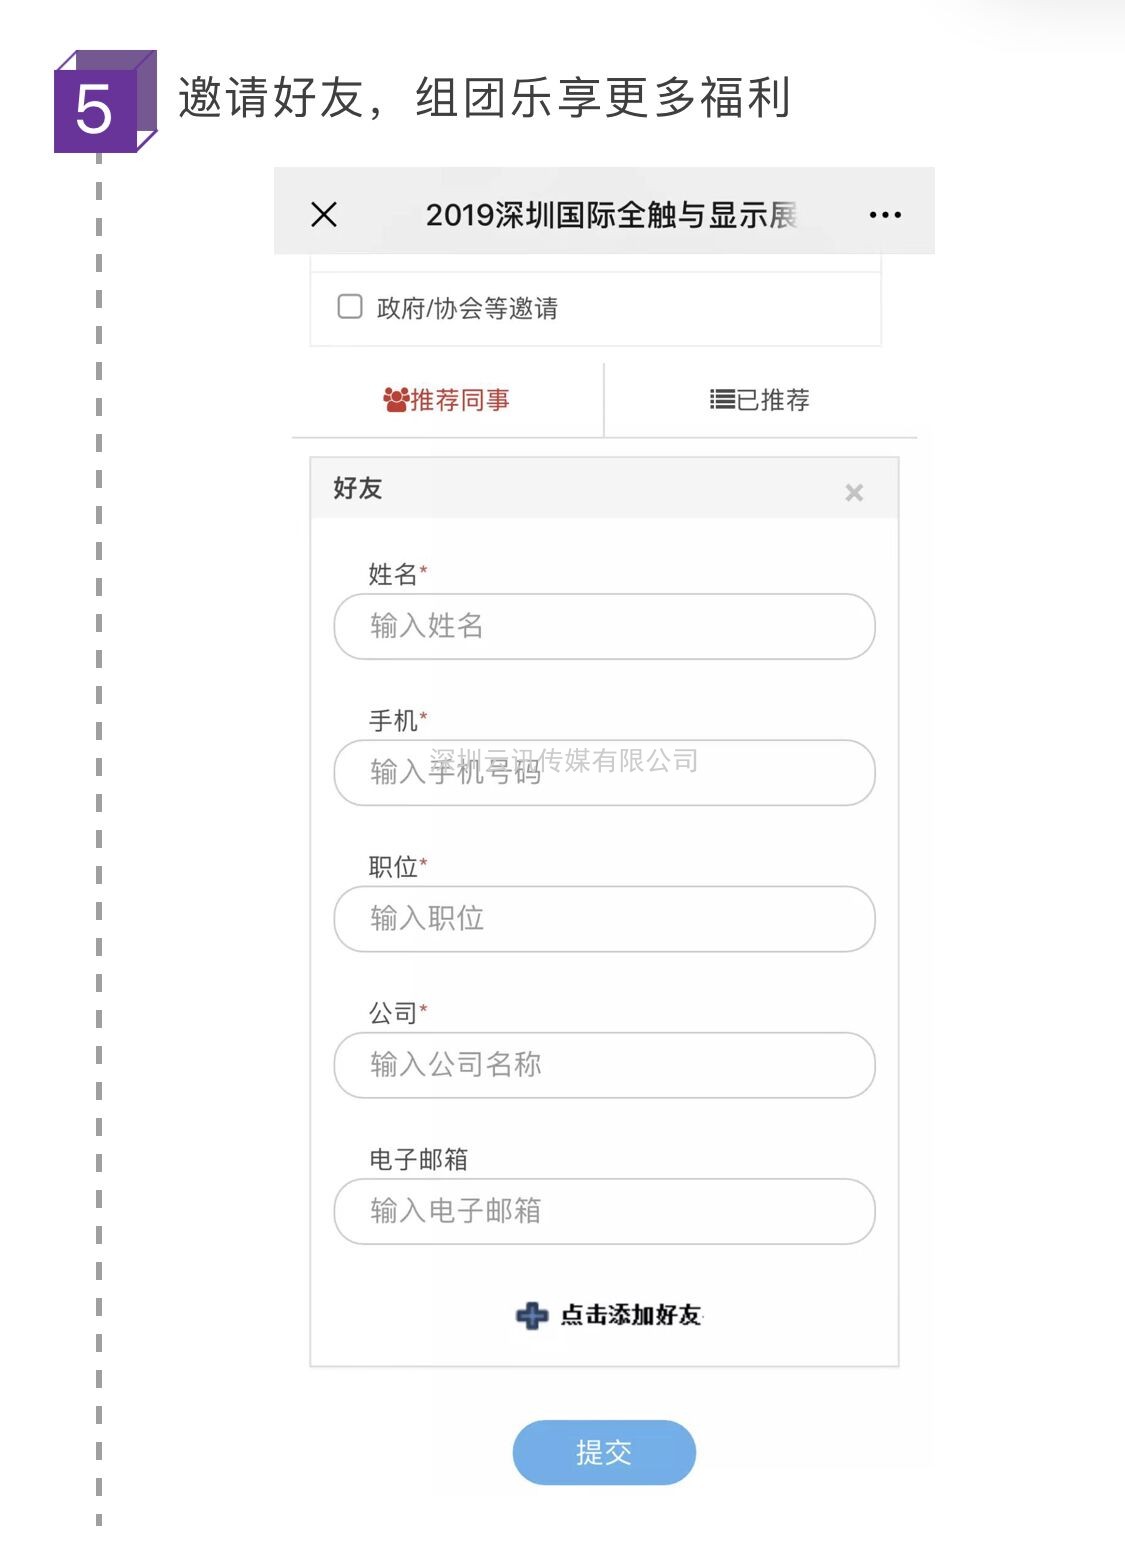Click the red group icon beside 推荐同事
Viewport: 1125px width, 1567px height.
point(396,400)
